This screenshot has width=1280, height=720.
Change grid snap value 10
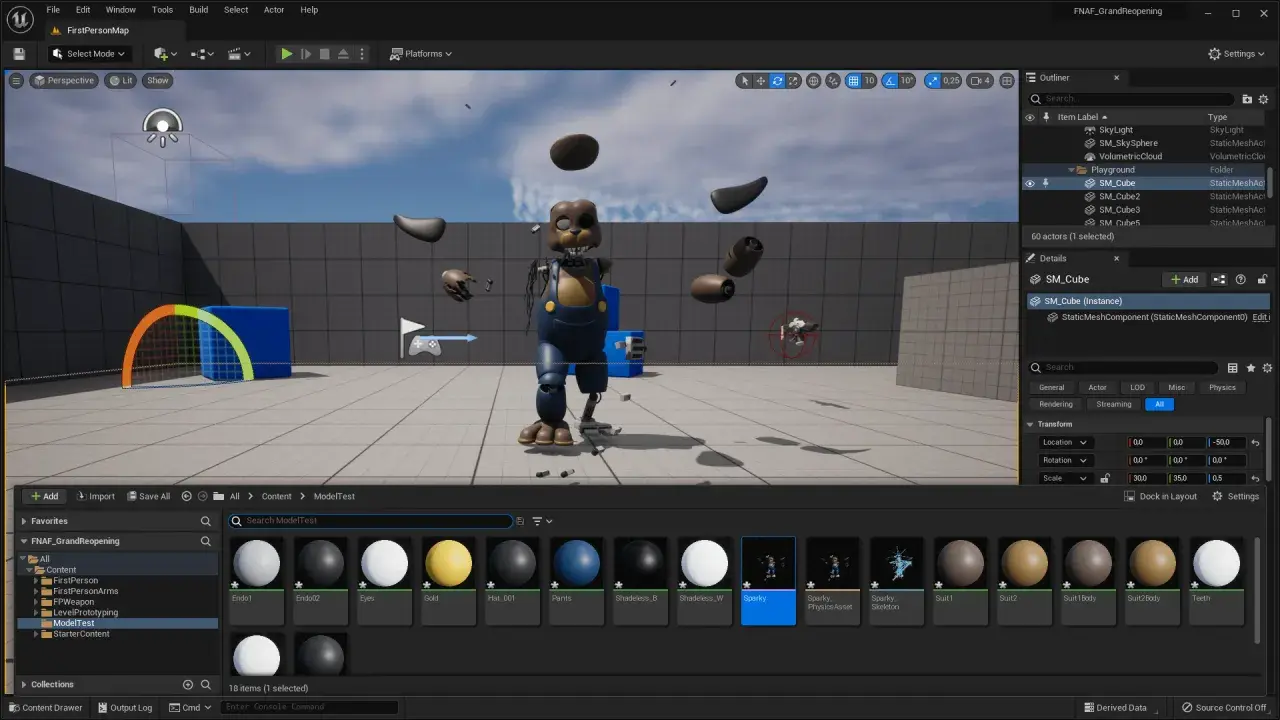[x=870, y=81]
